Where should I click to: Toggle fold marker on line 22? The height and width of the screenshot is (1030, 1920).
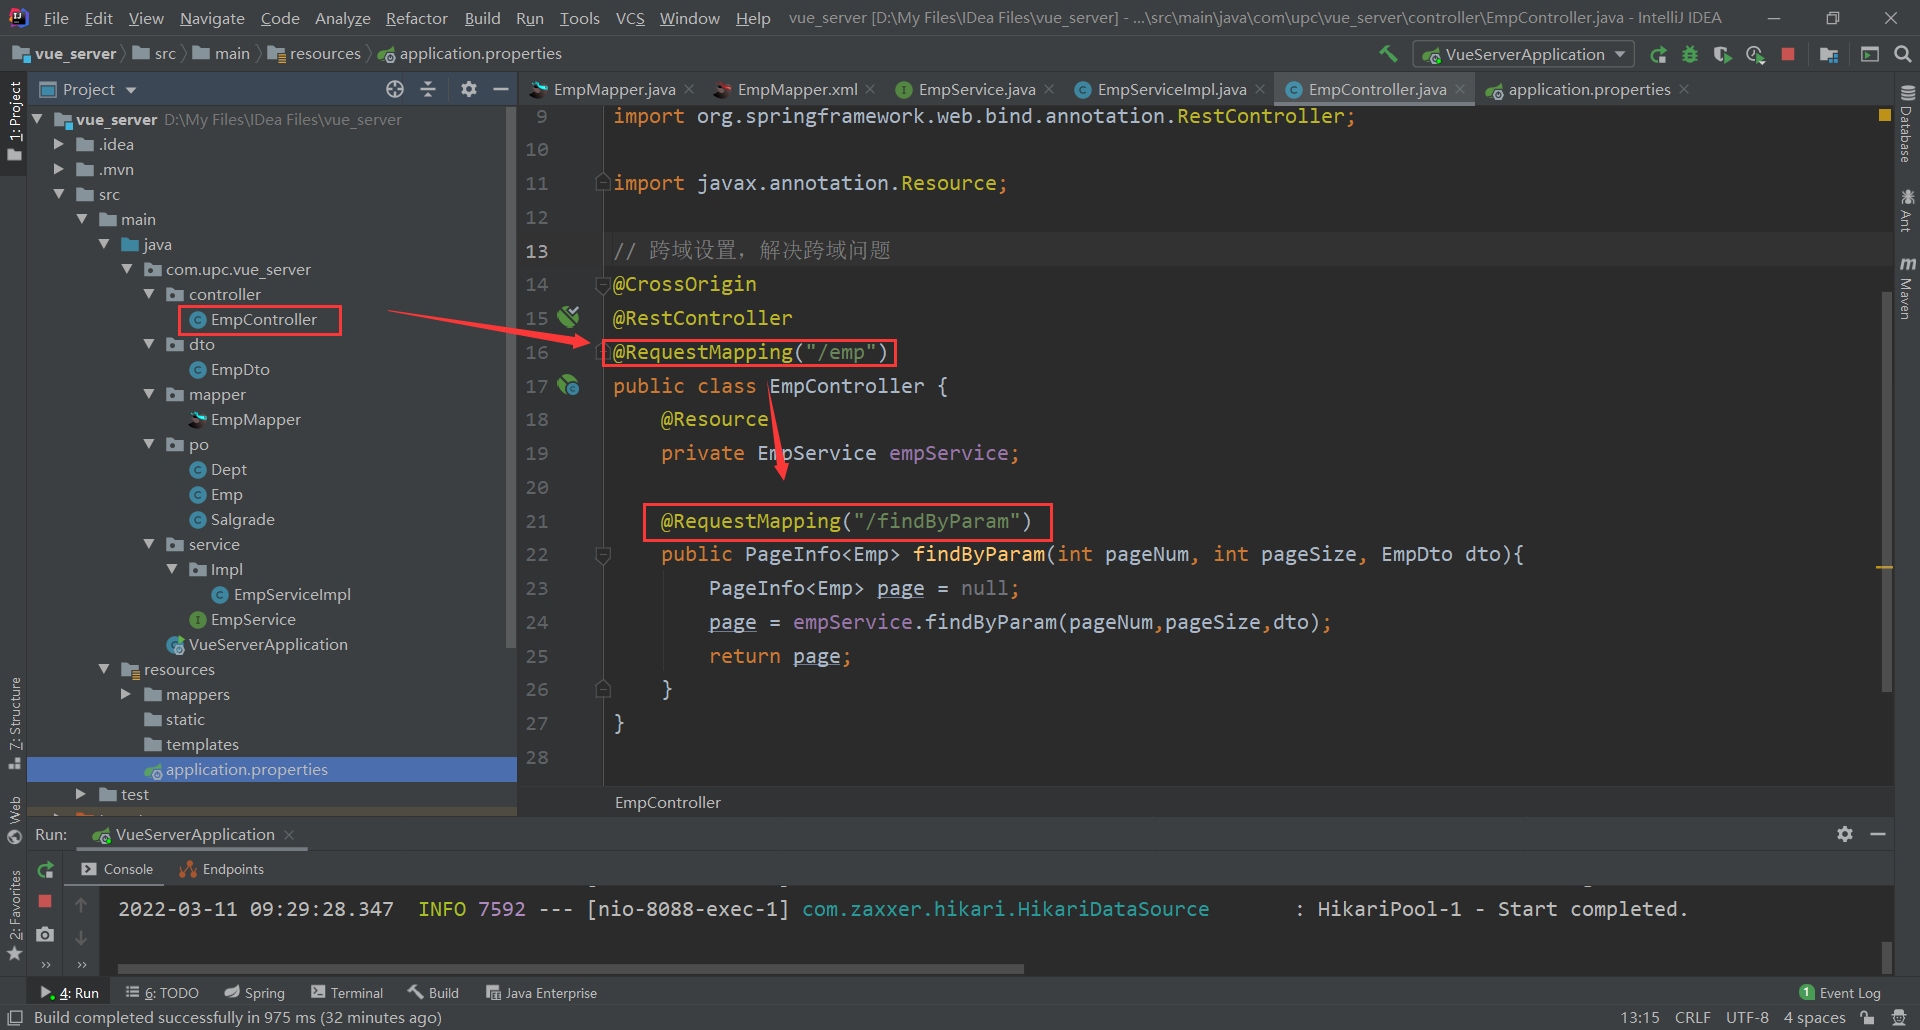[x=603, y=554]
